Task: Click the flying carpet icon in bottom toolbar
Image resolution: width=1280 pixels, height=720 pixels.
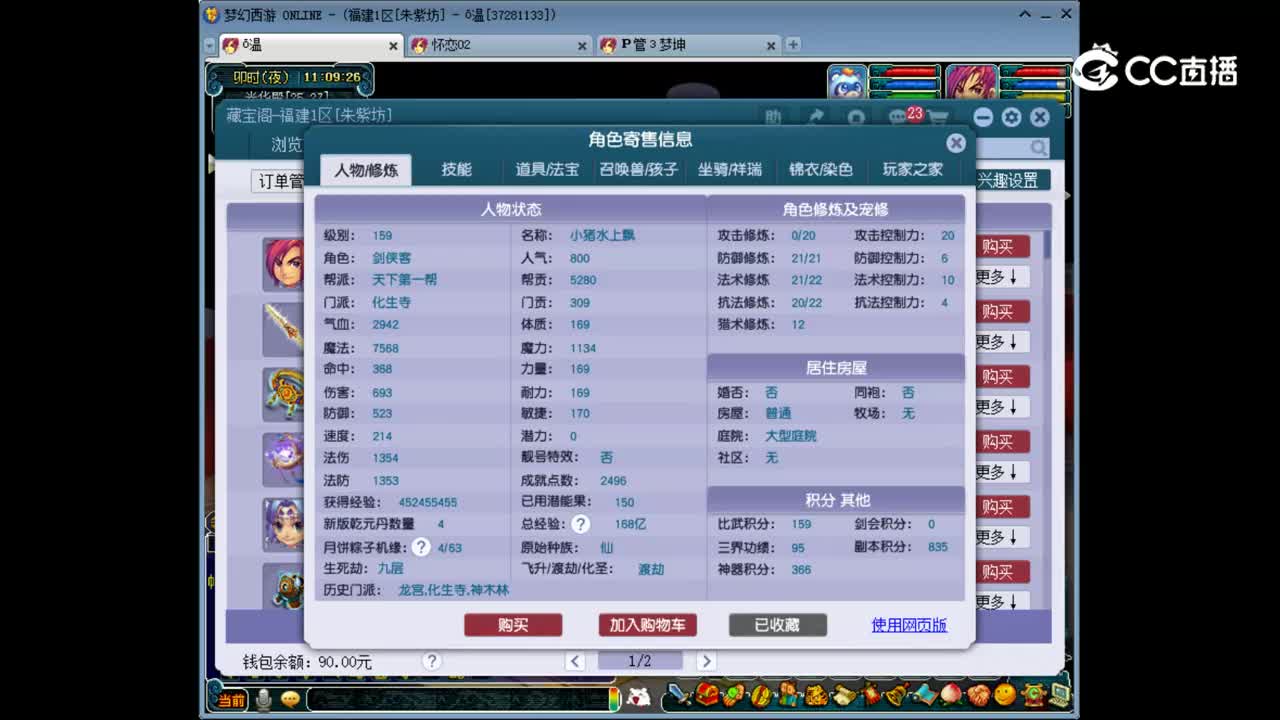Action: 924,694
